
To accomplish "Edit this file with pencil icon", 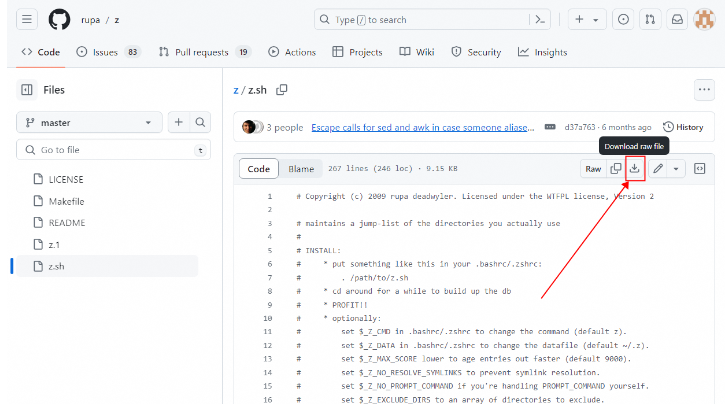I will [x=658, y=169].
